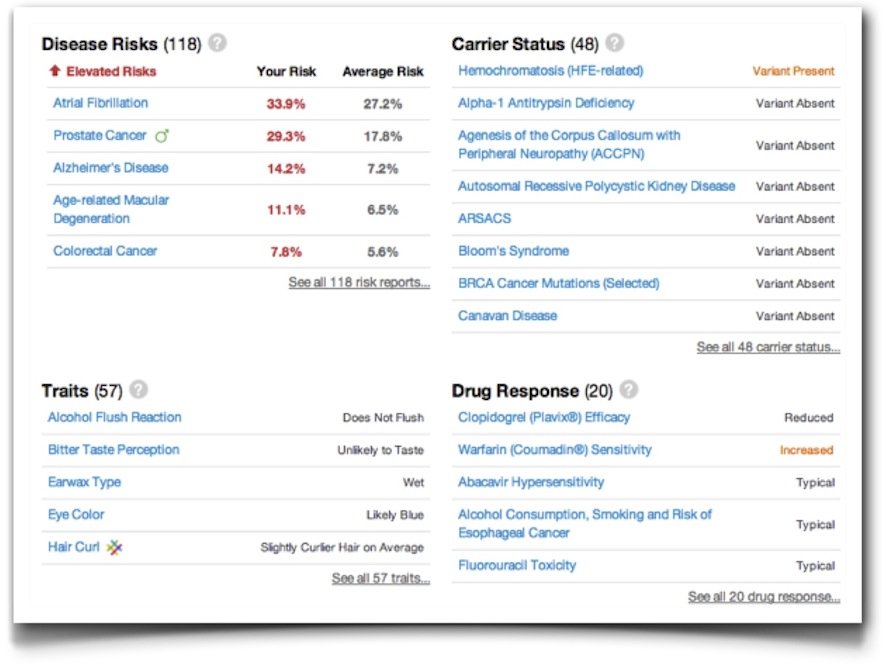The height and width of the screenshot is (670, 886).
Task: Click question mark icon next to Traits
Action: [x=139, y=390]
